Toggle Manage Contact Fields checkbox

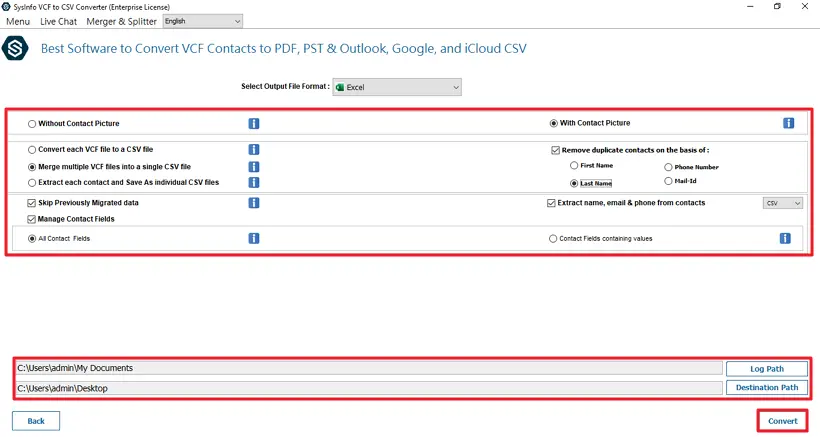31,219
